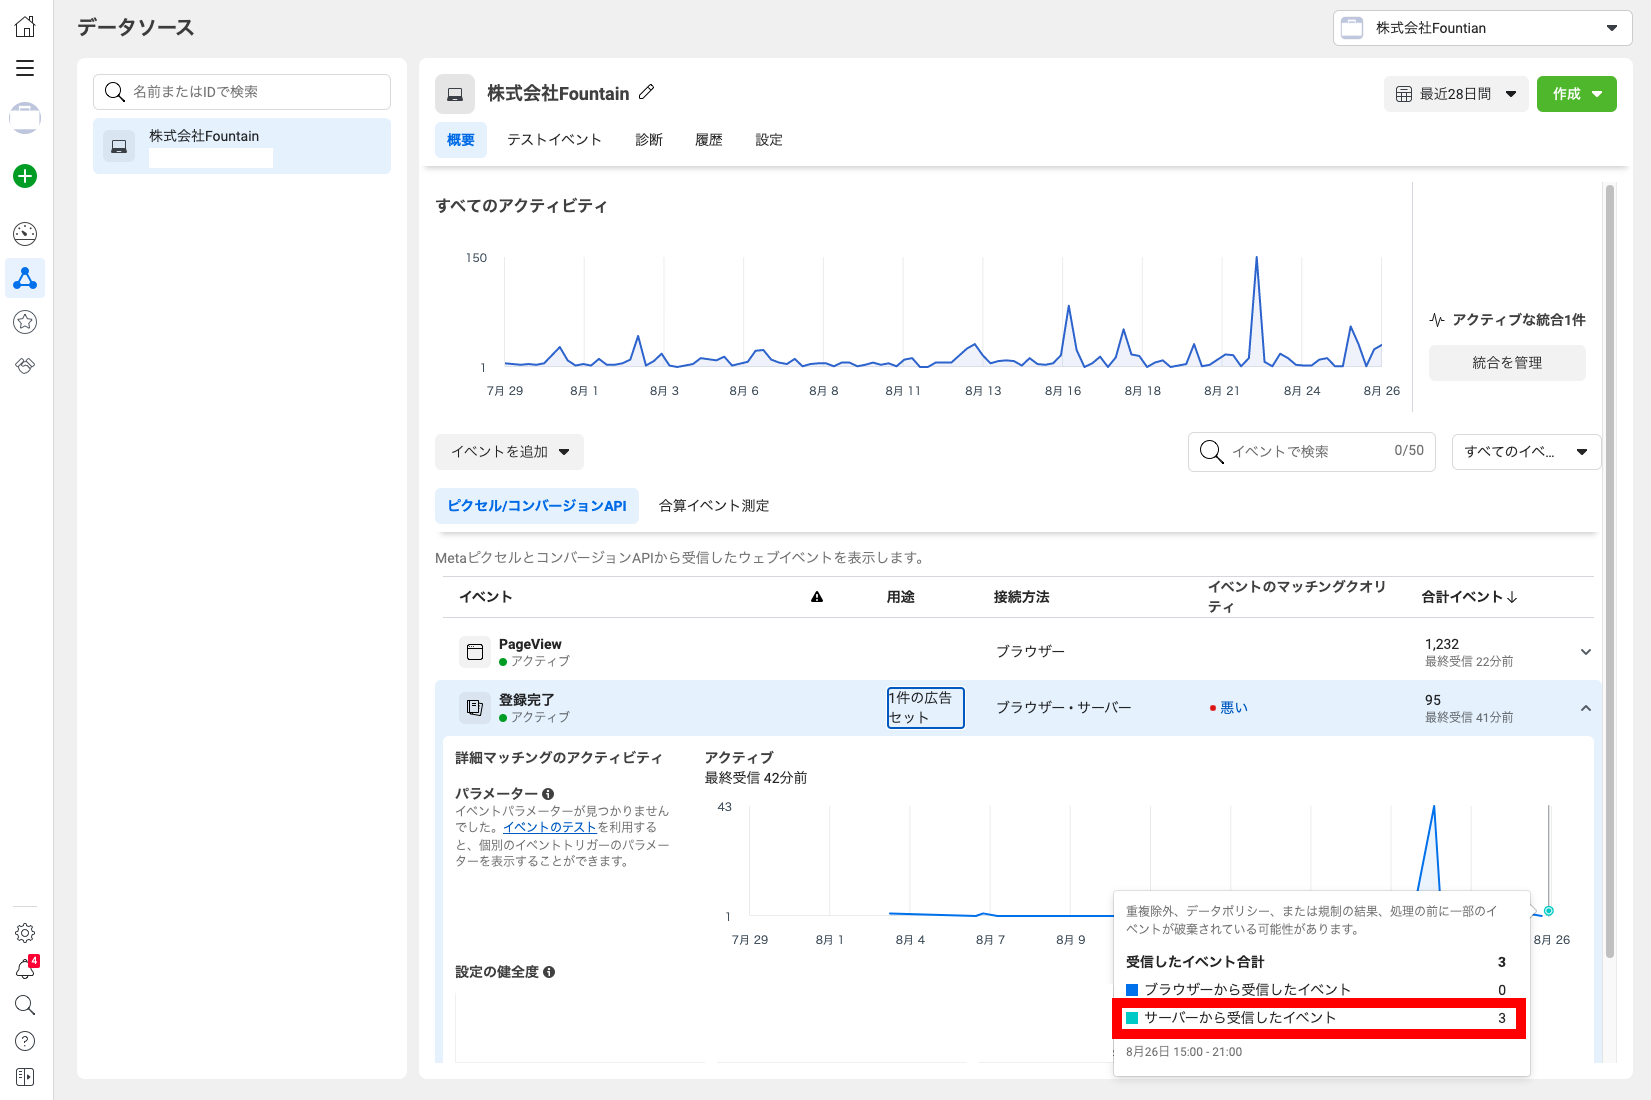Open the イベントを追加 dropdown
Viewport: 1651px width, 1100px height.
tap(509, 452)
